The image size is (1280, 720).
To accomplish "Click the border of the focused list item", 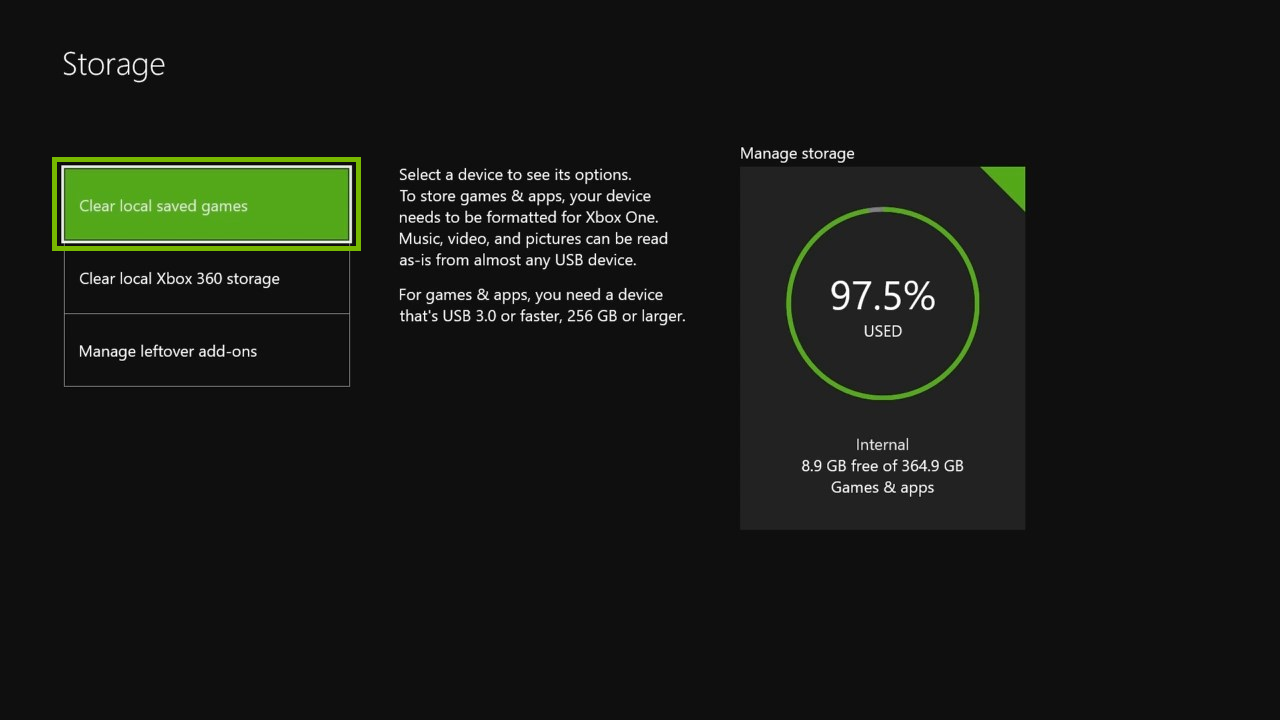I will (205, 158).
